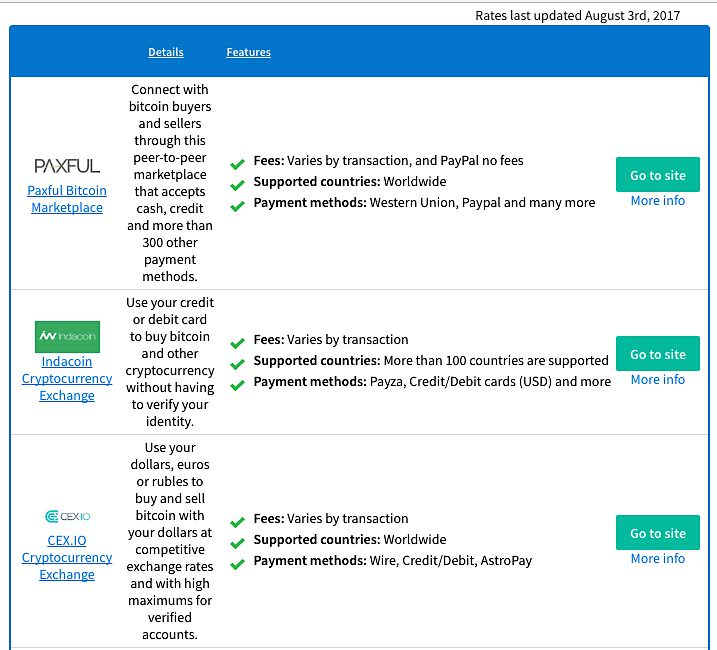
Task: Open the Paxful Bitcoin Marketplace link
Action: pos(67,199)
